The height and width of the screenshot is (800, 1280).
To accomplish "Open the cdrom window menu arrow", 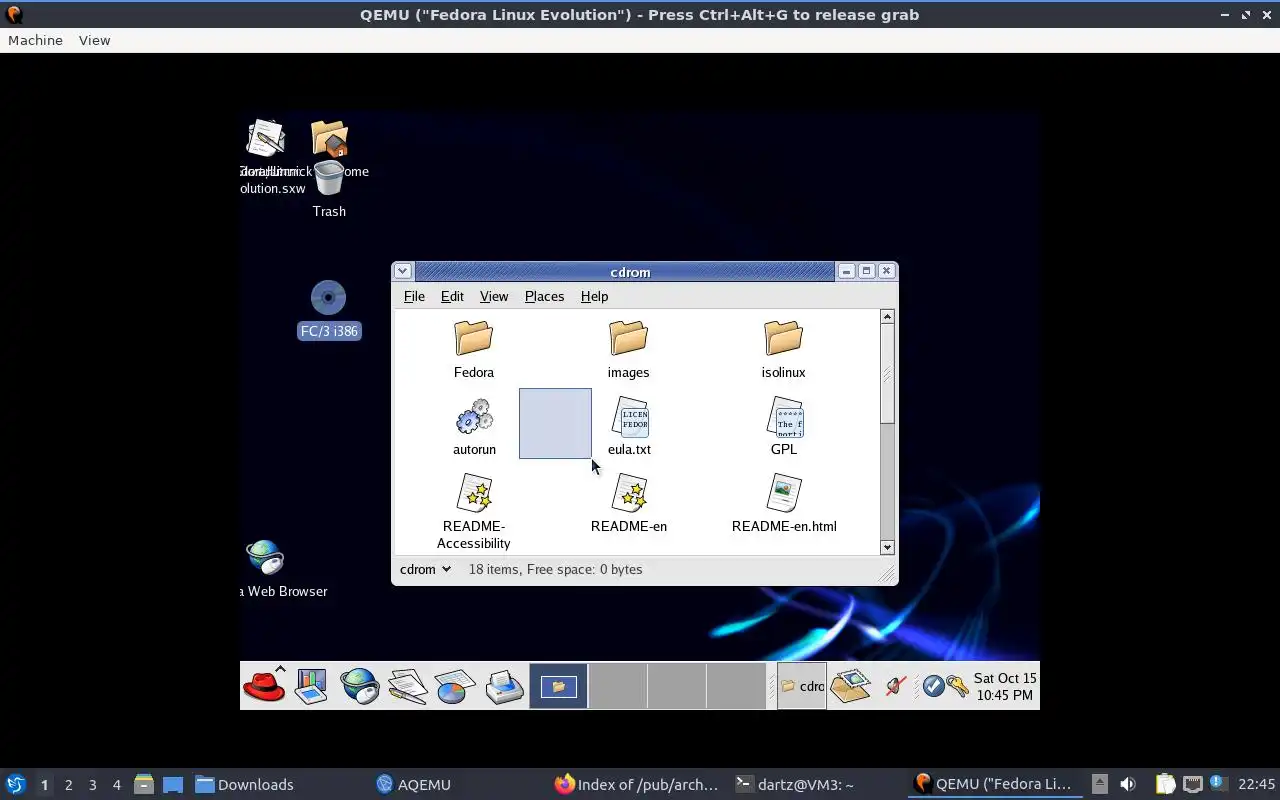I will click(x=402, y=271).
